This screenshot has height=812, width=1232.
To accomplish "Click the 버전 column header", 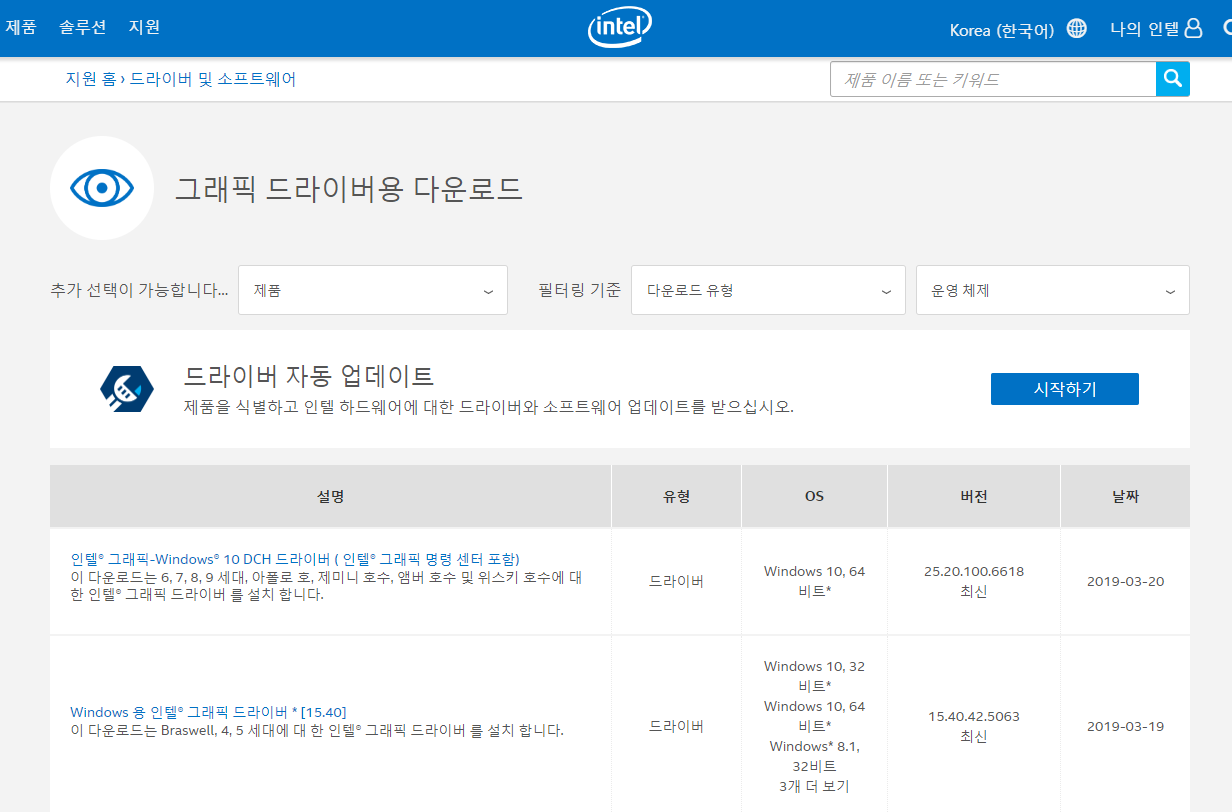I will 974,496.
